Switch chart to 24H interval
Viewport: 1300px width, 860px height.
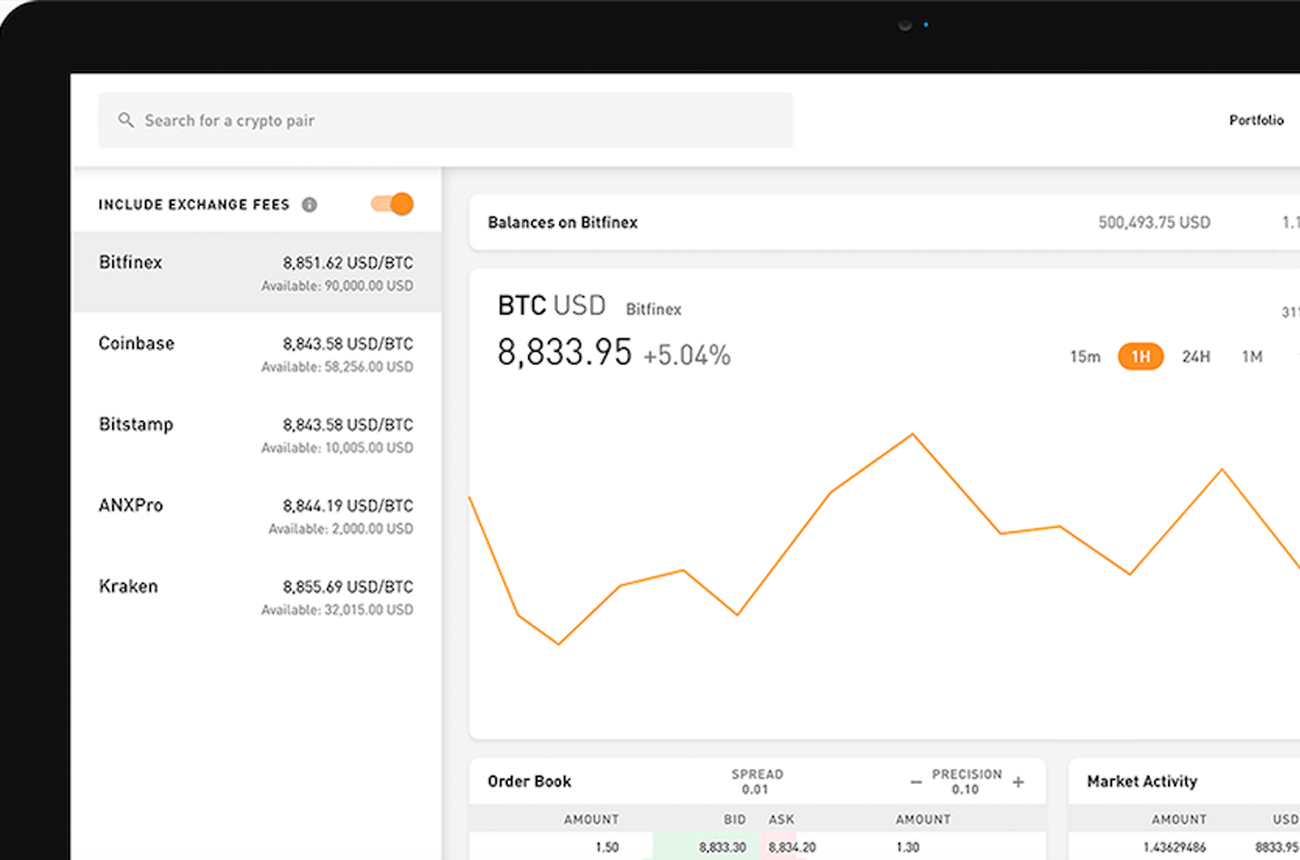tap(1196, 356)
